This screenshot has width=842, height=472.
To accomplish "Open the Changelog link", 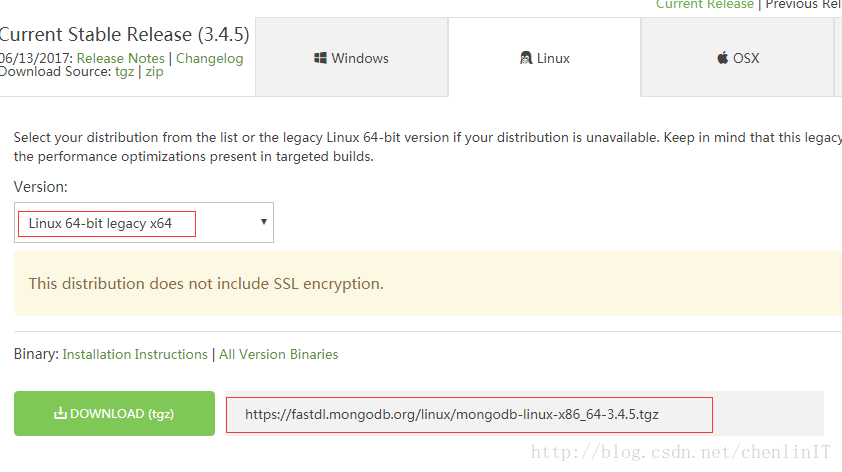I will coord(209,59).
